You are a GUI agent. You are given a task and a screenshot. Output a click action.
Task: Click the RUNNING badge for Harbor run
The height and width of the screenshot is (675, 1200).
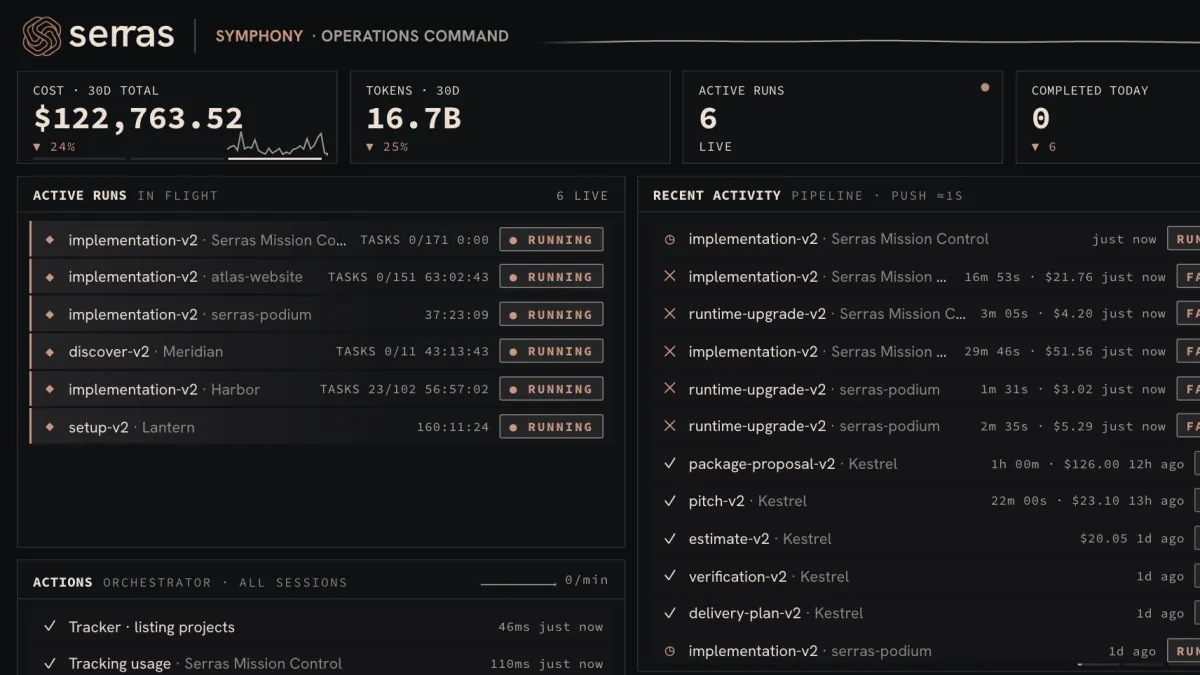click(551, 390)
